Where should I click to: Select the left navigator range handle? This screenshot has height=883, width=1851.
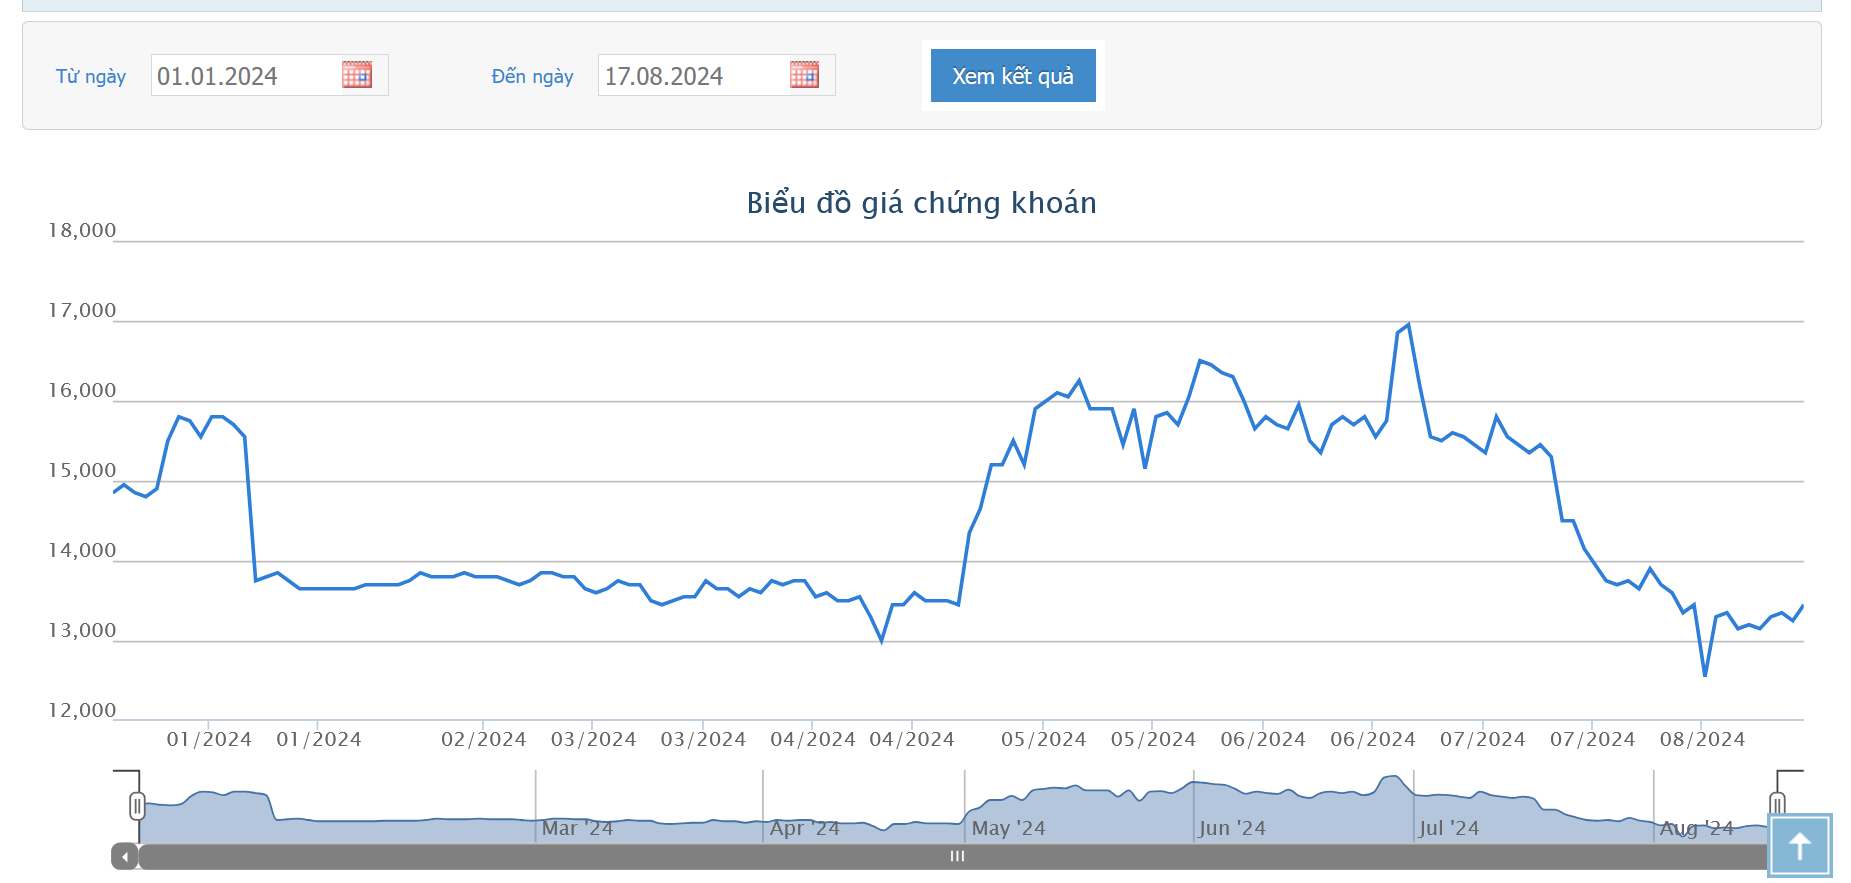[x=137, y=805]
